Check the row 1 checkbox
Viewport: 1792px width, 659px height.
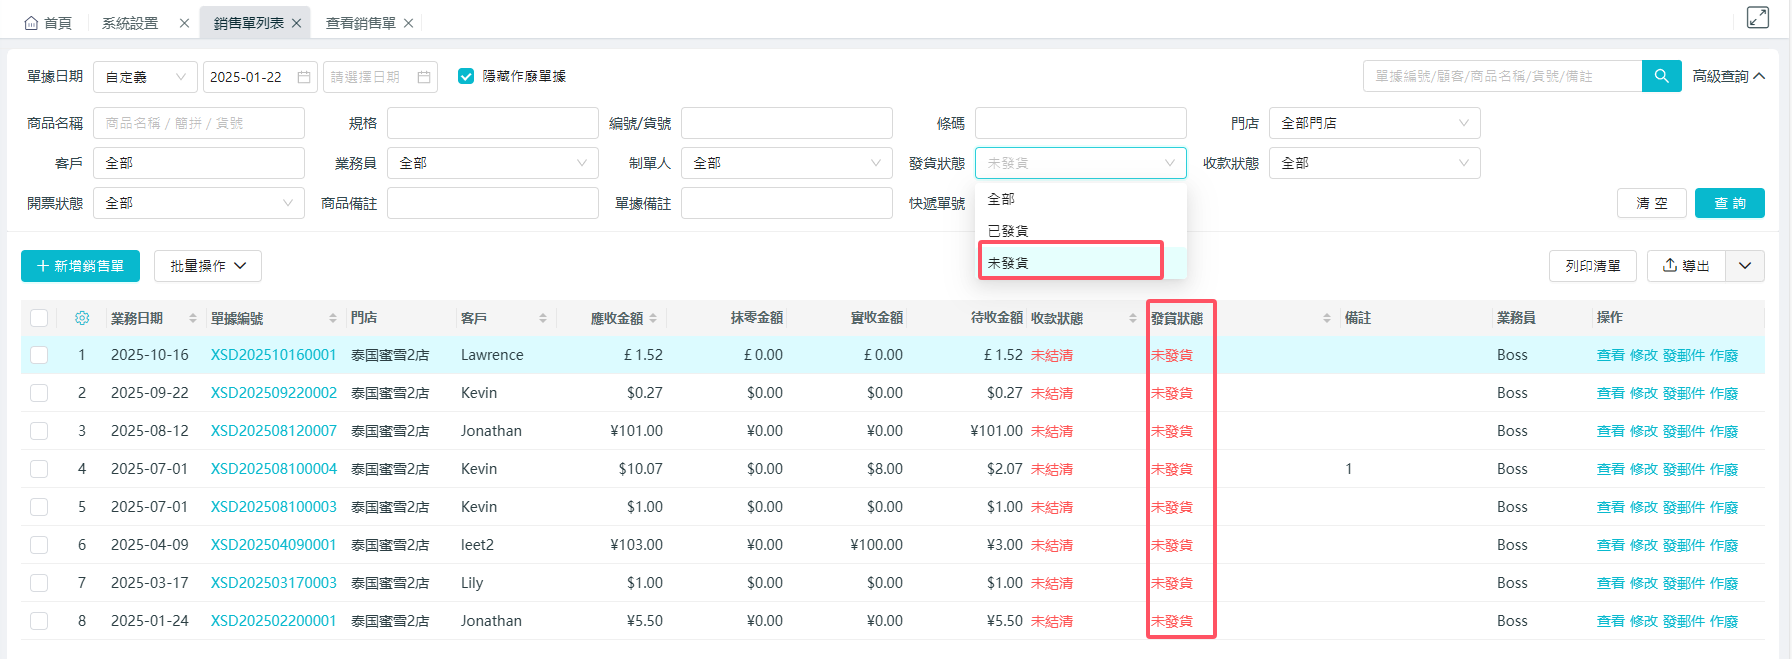39,355
